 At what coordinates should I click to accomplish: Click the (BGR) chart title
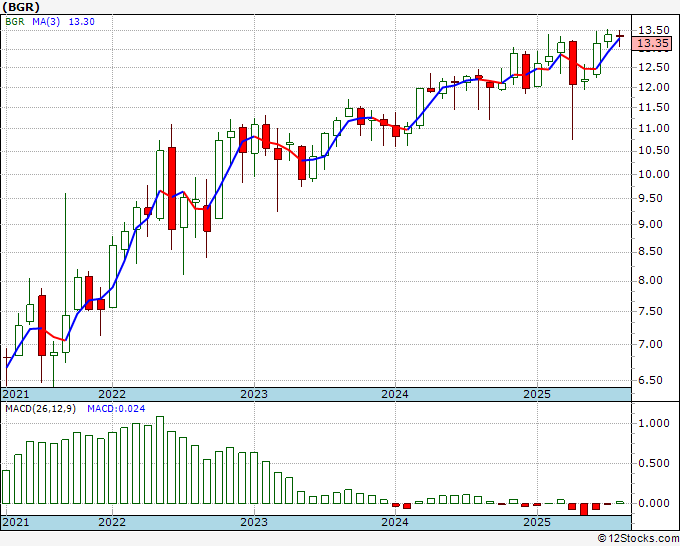point(21,7)
